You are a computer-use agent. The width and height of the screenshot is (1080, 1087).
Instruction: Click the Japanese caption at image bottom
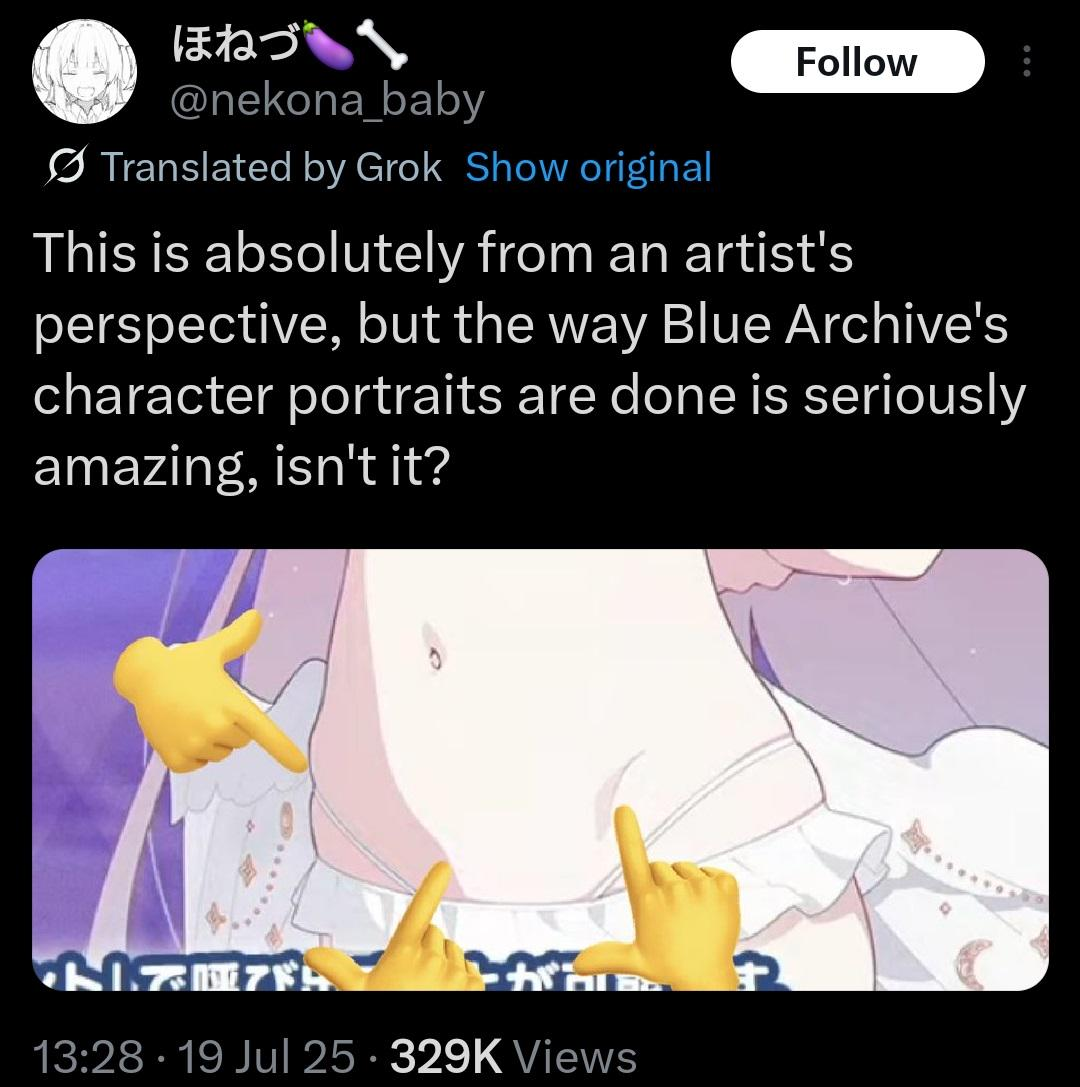pos(409,977)
